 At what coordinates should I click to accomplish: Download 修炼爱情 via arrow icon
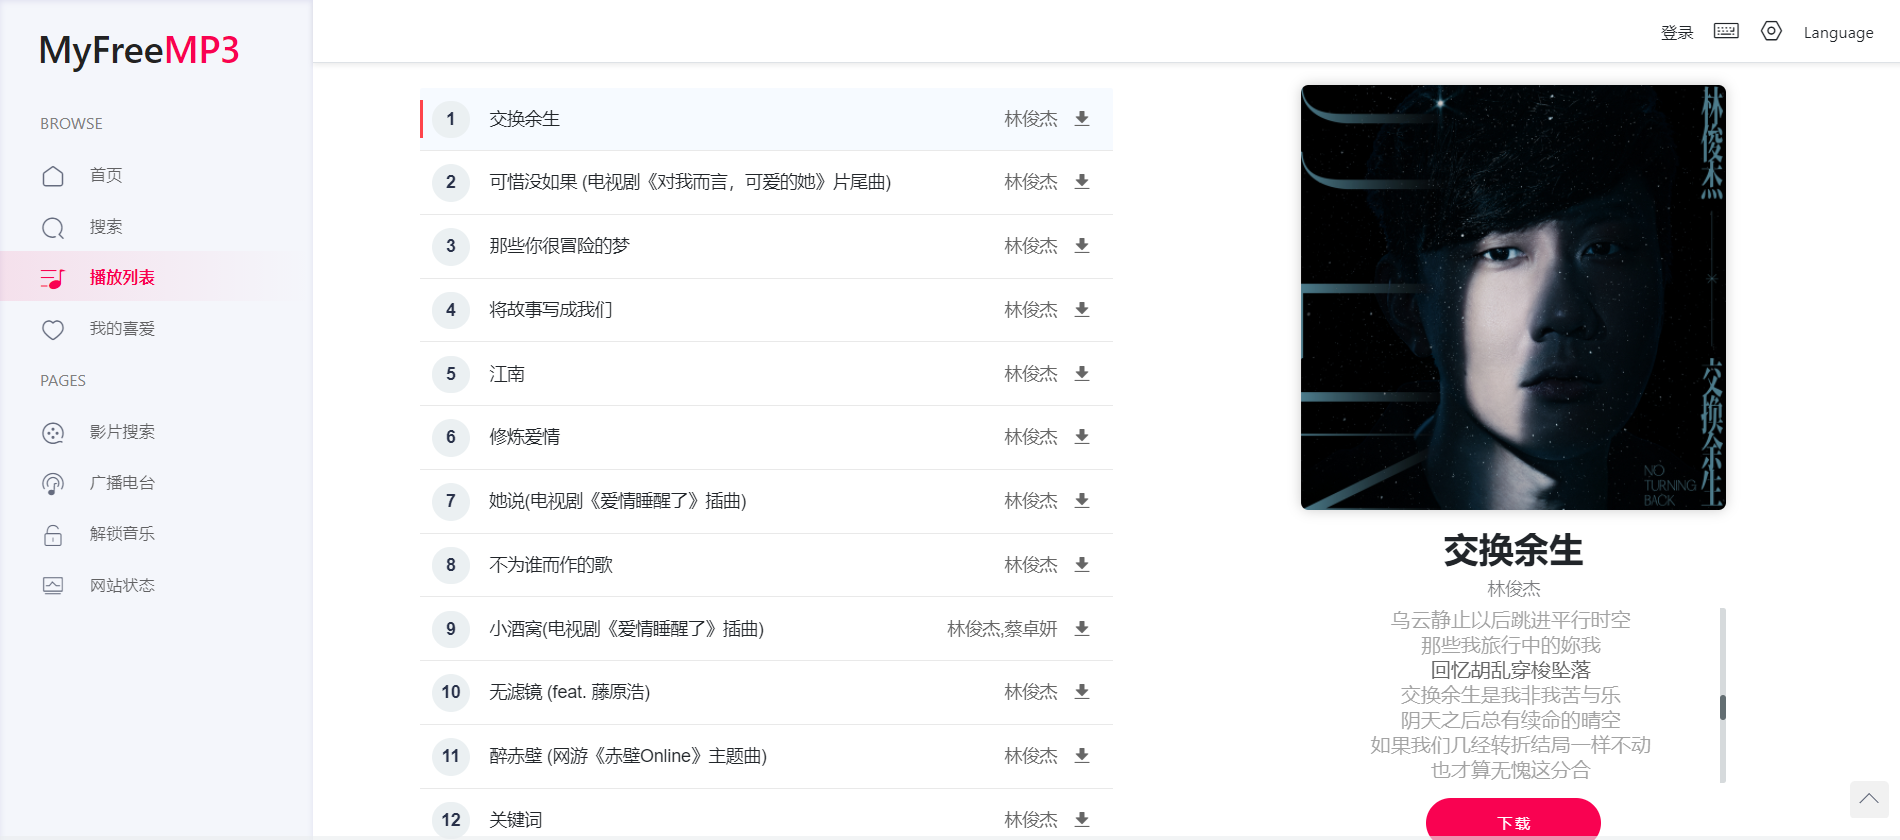coord(1081,437)
